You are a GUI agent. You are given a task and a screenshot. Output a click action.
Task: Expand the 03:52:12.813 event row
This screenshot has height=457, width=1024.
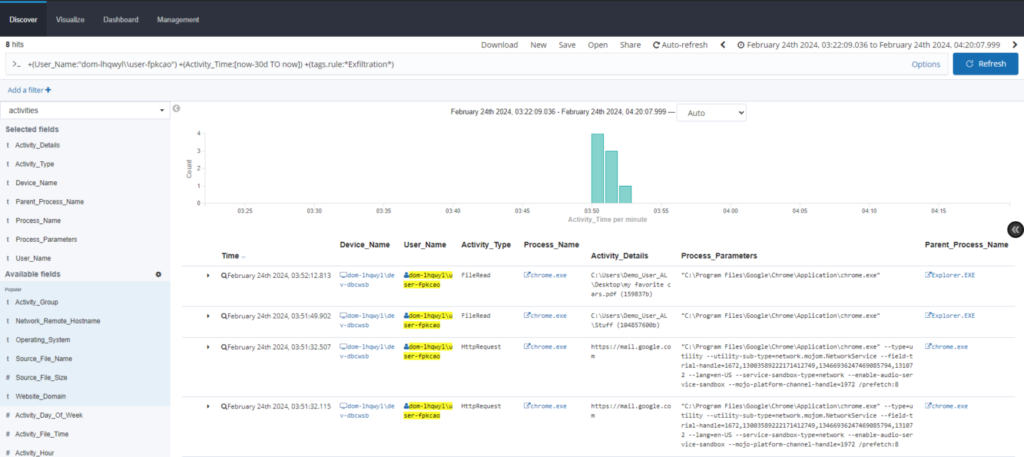click(x=208, y=274)
